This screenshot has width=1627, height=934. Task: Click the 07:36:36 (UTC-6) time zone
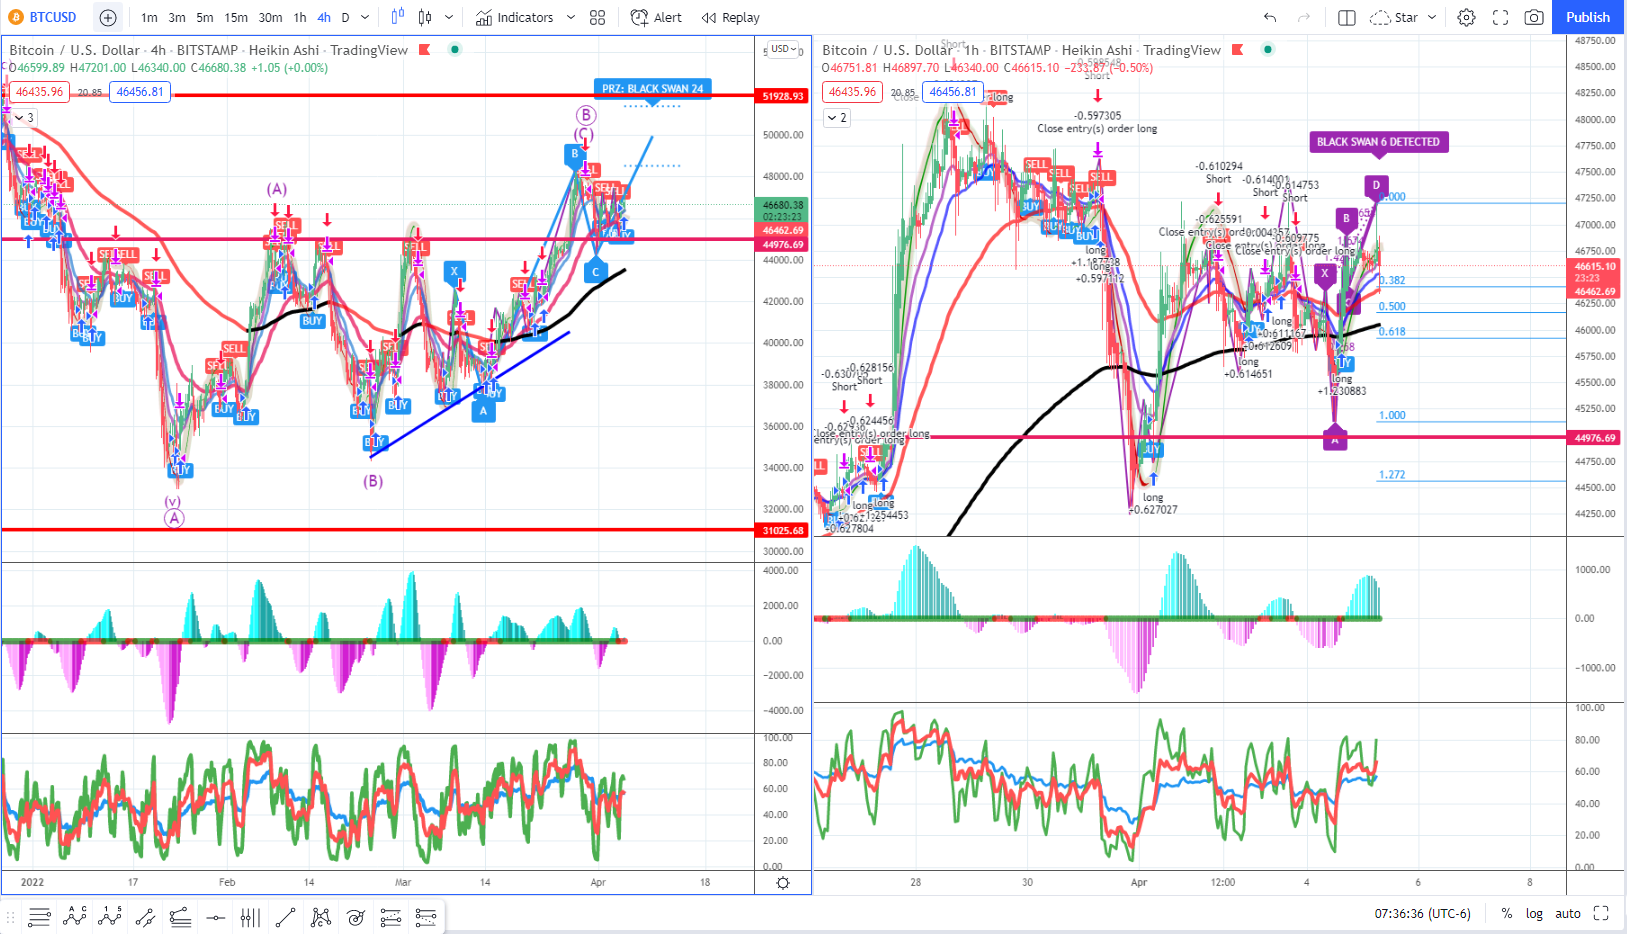[1422, 913]
